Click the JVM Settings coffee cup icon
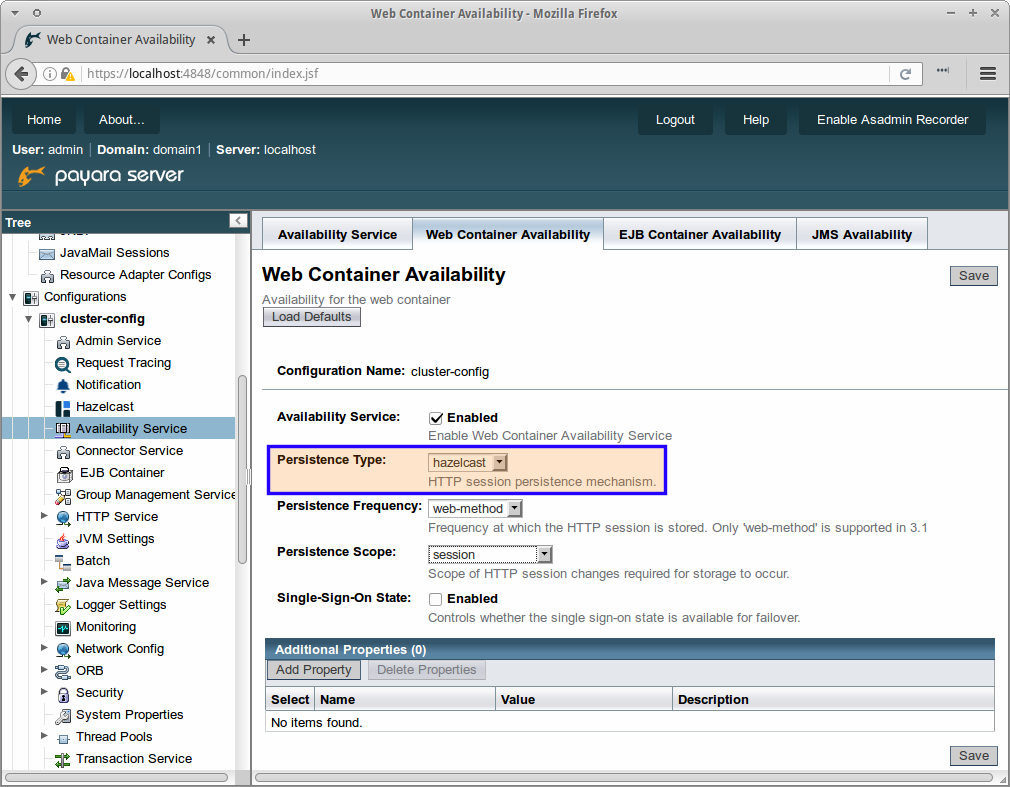The image size is (1010, 787). (x=63, y=539)
